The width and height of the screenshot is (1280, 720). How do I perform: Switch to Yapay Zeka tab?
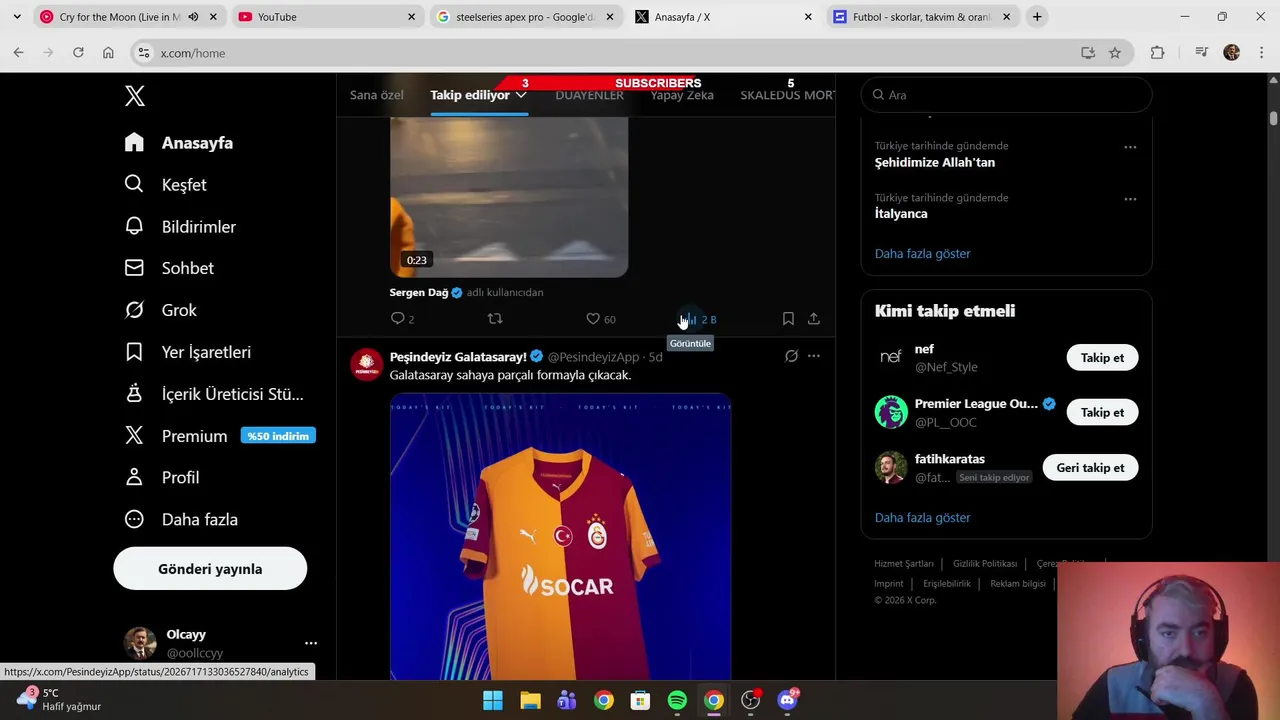[682, 95]
